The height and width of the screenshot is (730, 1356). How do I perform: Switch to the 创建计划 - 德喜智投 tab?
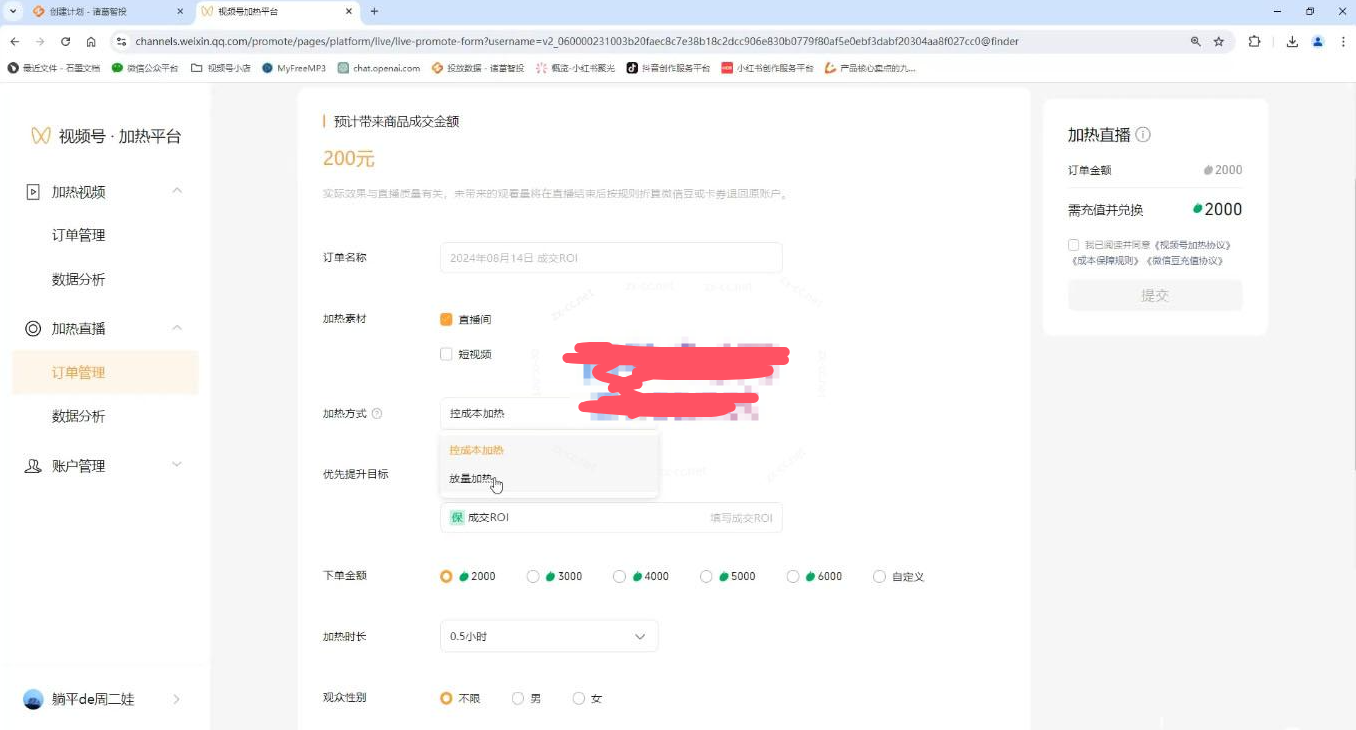[x=109, y=12]
